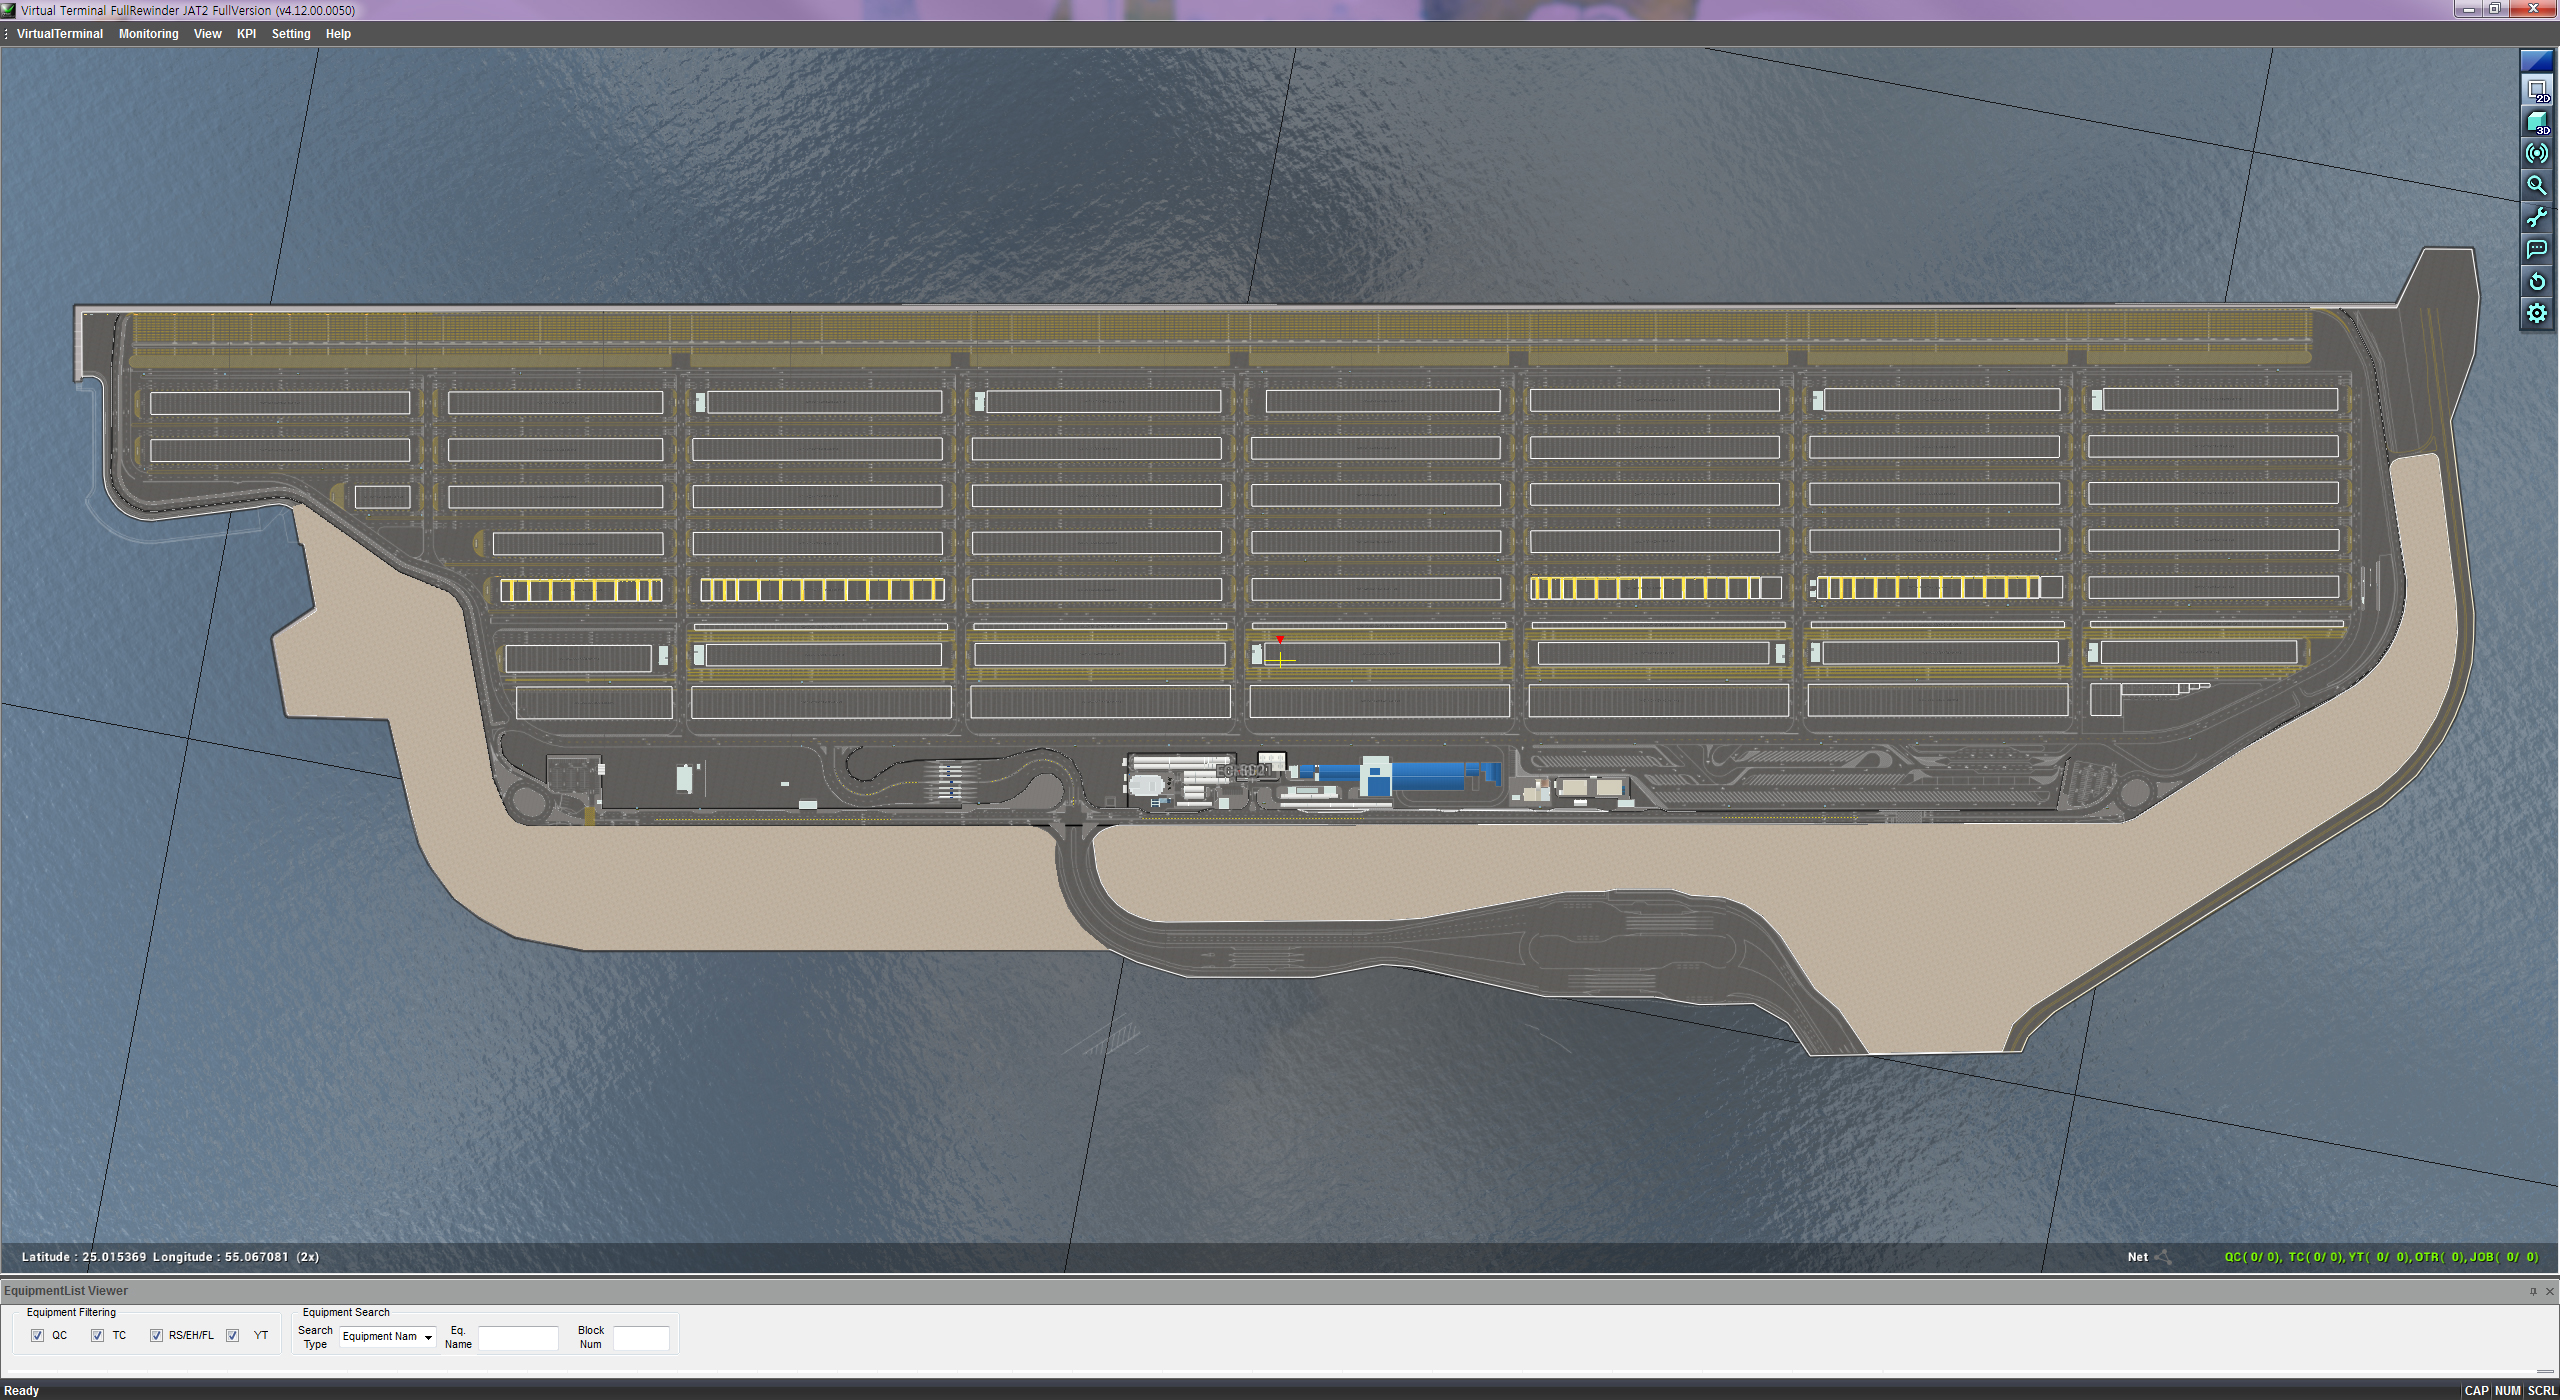The height and width of the screenshot is (1400, 2560).
Task: Click the Block Num input field
Action: pos(640,1338)
